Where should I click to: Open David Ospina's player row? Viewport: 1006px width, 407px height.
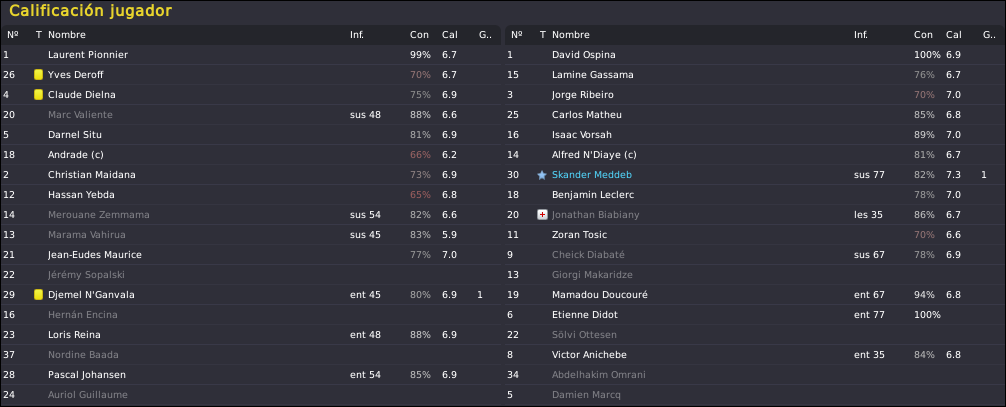[754, 55]
